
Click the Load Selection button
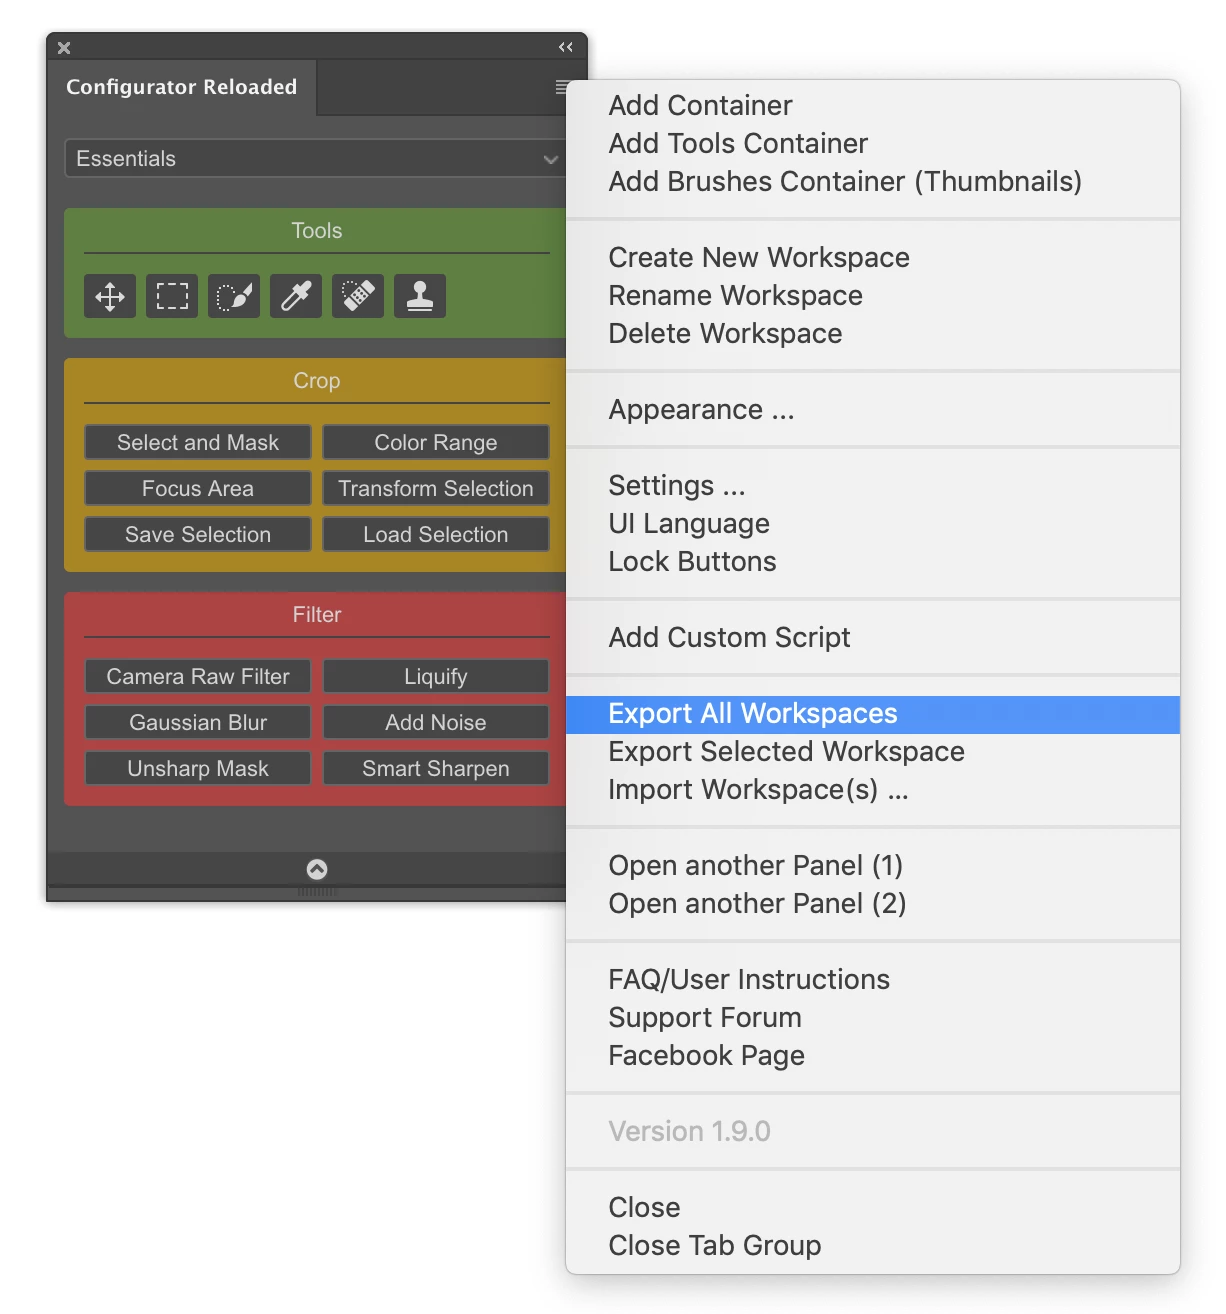436,534
